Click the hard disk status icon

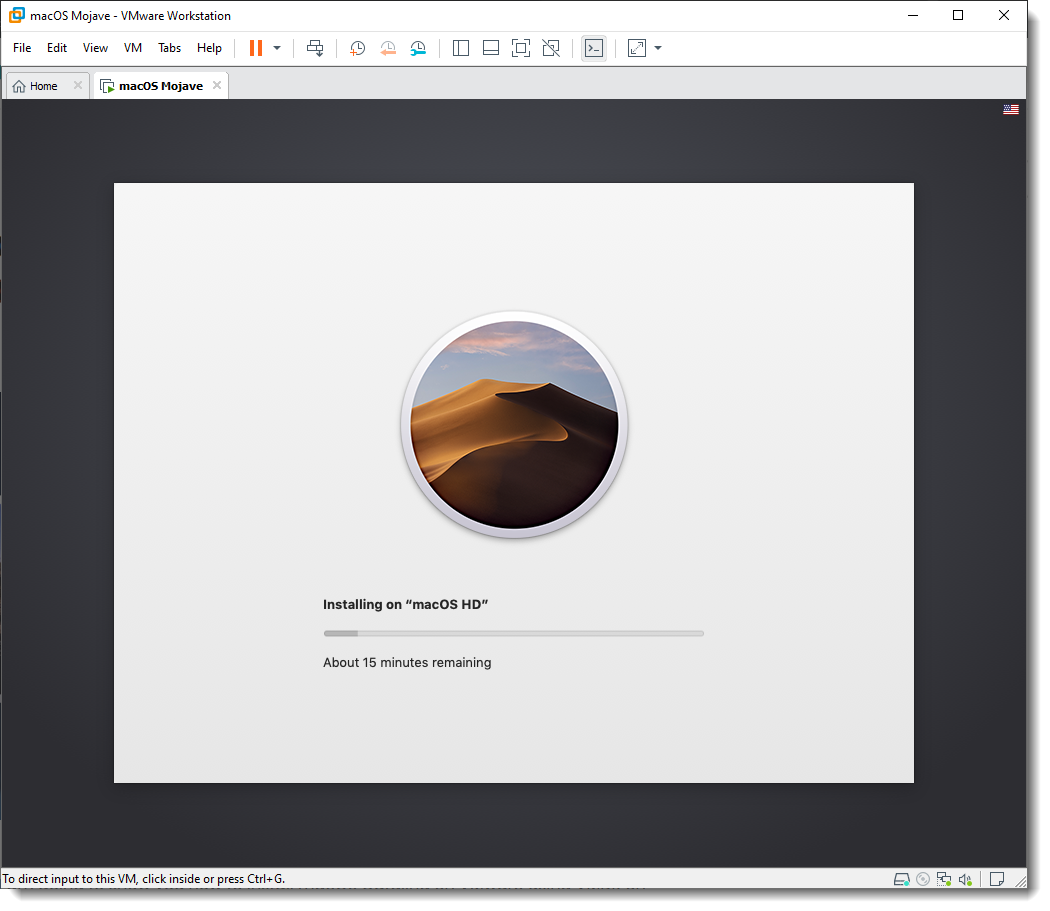pos(901,880)
